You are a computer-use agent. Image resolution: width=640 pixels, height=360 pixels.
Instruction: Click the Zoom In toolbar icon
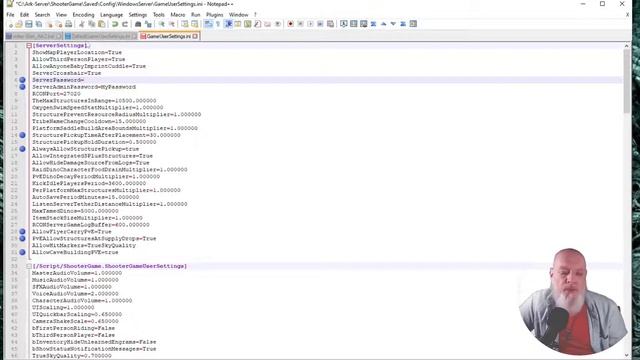click(x=162, y=24)
